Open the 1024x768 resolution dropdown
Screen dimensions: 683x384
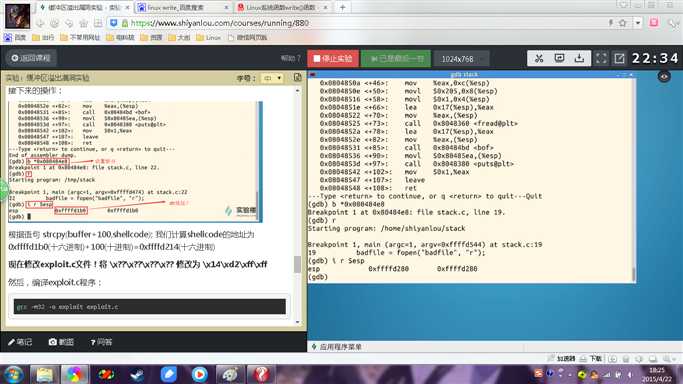461,59
